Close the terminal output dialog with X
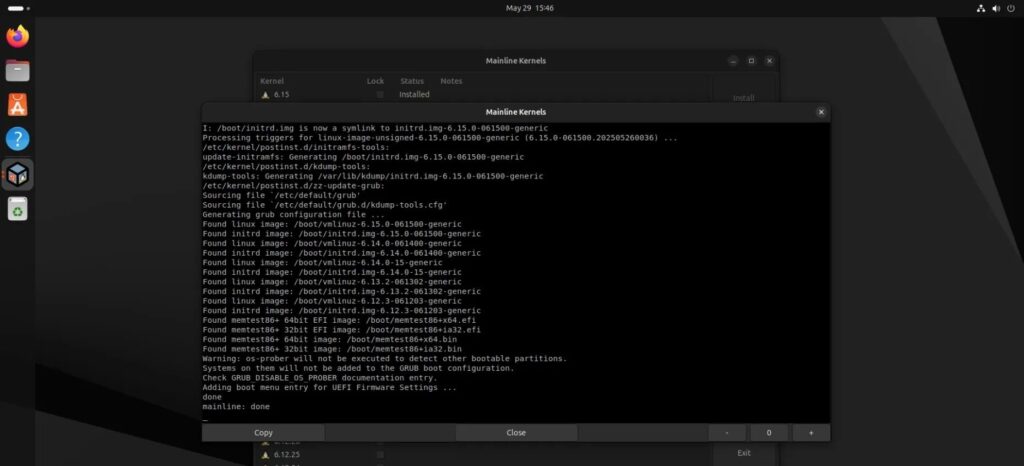Viewport: 1024px width, 466px height. coord(821,112)
